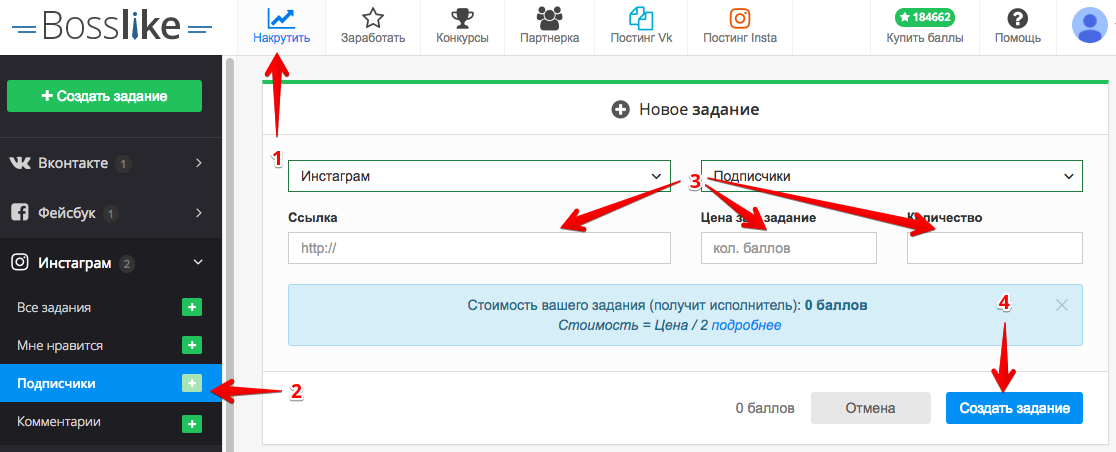The image size is (1116, 452).
Task: Select Все задания in the sidebar
Action: [54, 308]
